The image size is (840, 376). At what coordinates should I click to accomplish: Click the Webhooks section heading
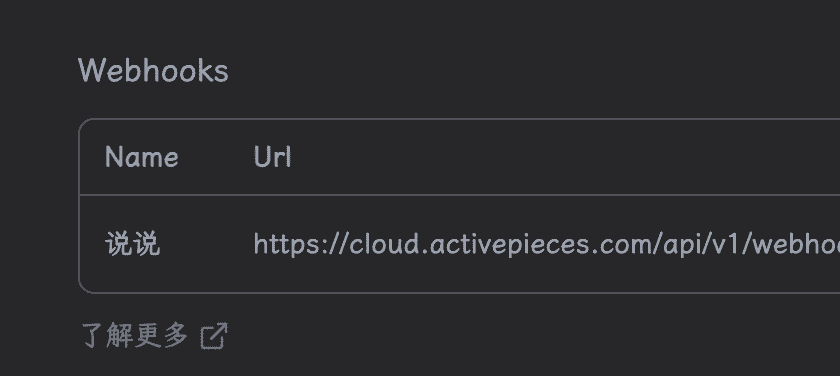(x=153, y=71)
